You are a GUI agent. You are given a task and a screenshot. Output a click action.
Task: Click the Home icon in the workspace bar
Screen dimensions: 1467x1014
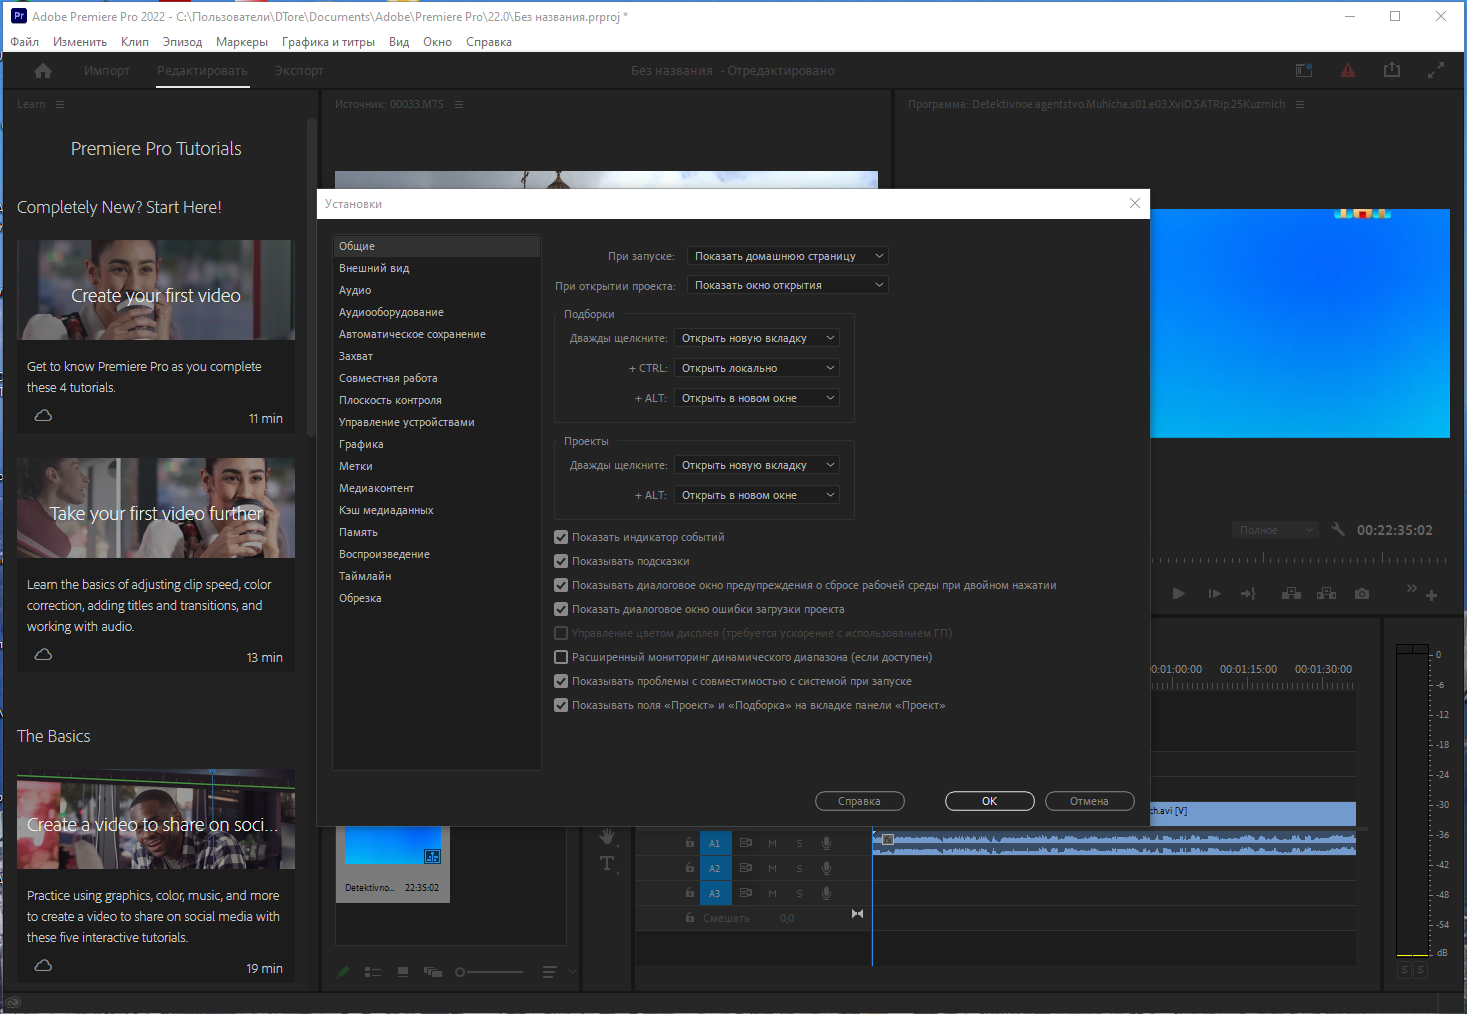(43, 71)
